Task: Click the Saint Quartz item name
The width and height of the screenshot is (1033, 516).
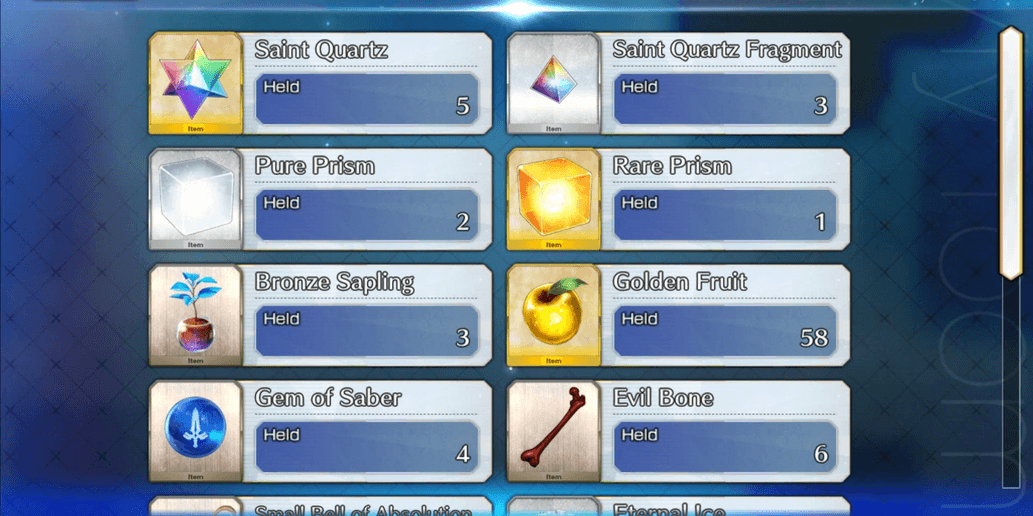Action: pyautogui.click(x=321, y=50)
